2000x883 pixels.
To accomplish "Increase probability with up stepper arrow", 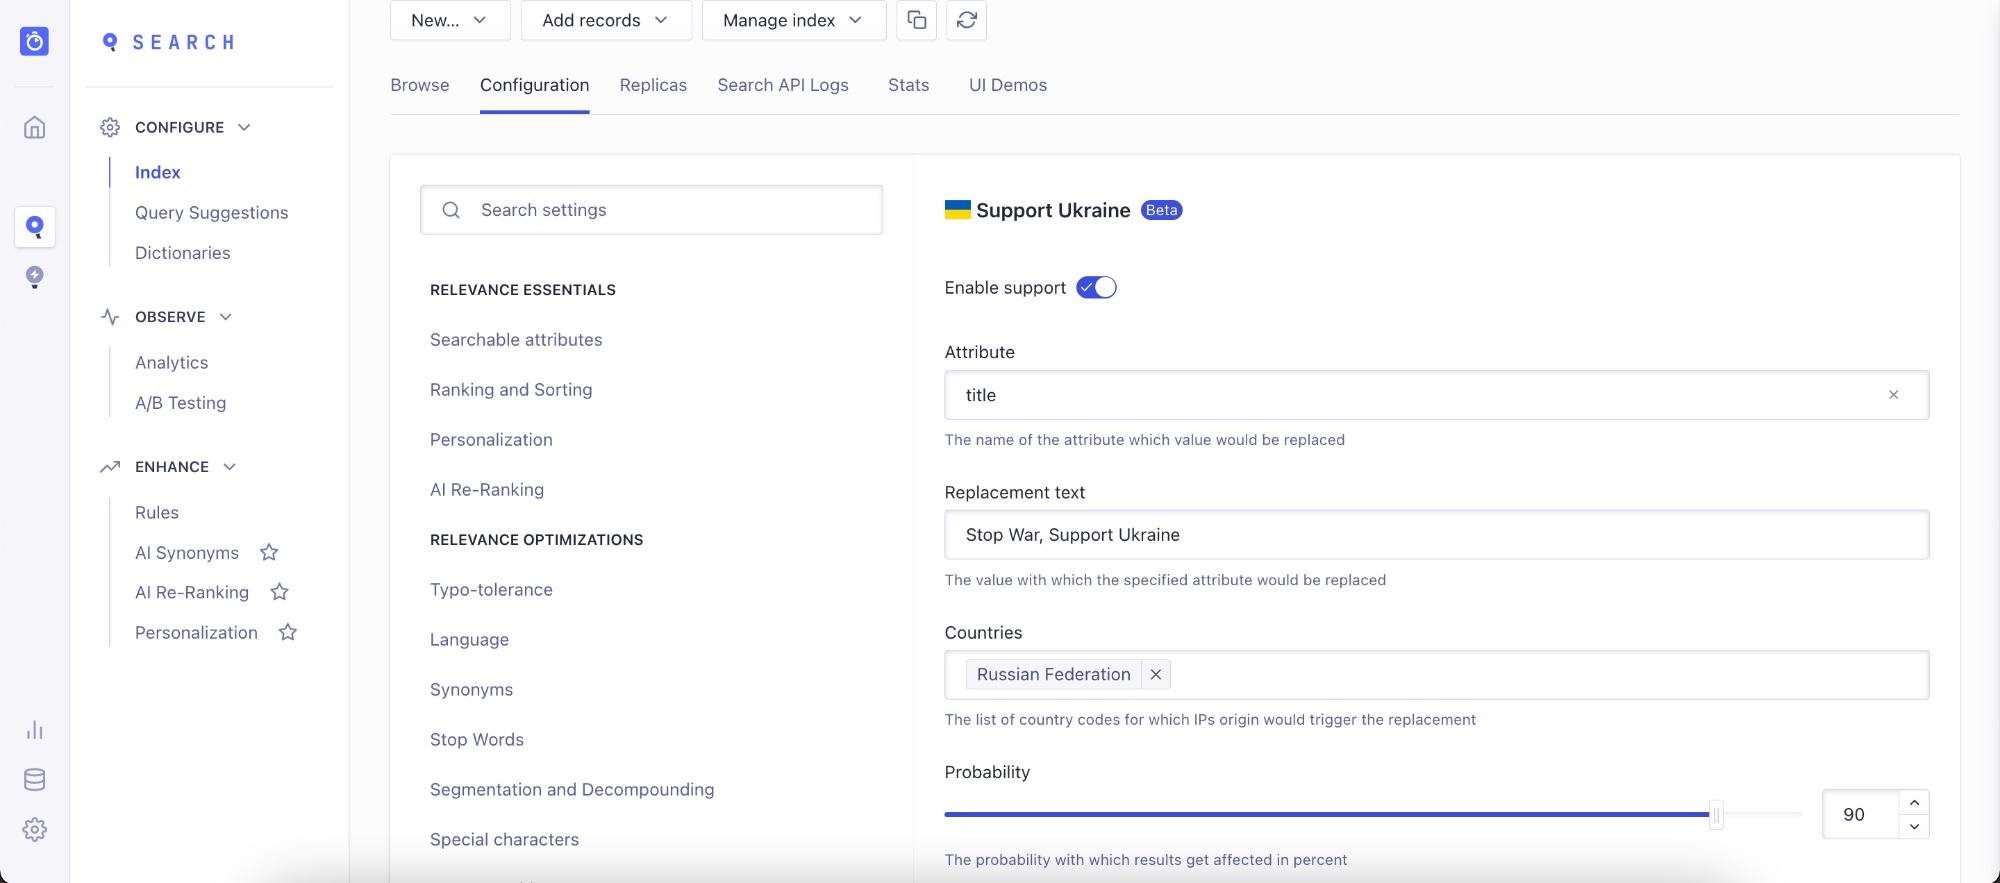I will point(1914,803).
